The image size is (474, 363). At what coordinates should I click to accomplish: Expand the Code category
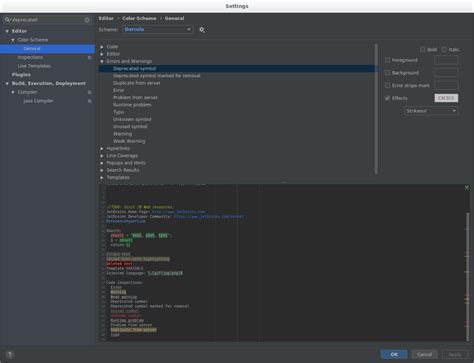pos(102,47)
